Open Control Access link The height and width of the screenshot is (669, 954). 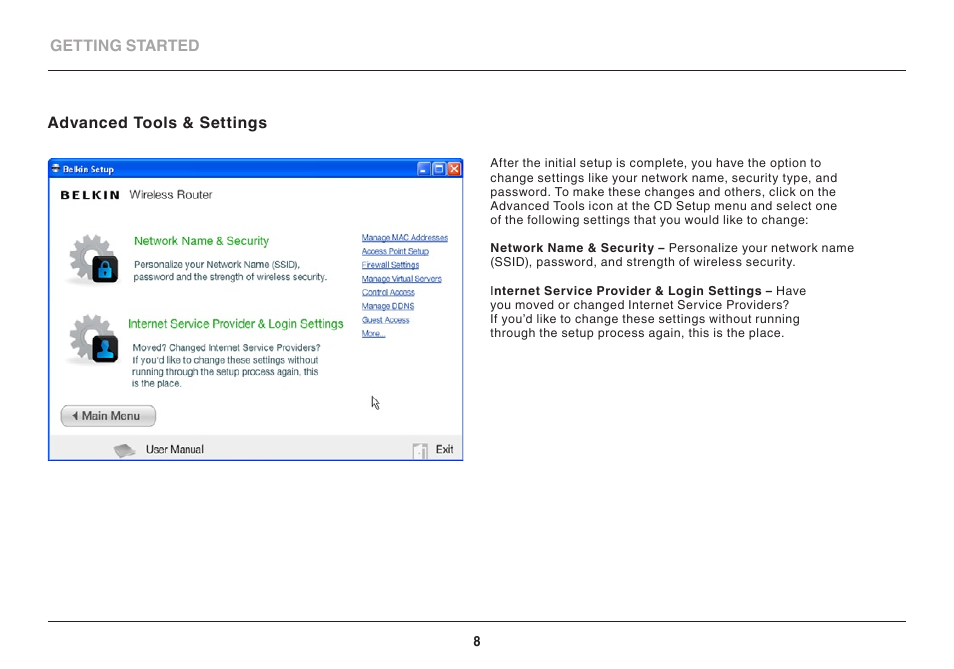coord(388,293)
